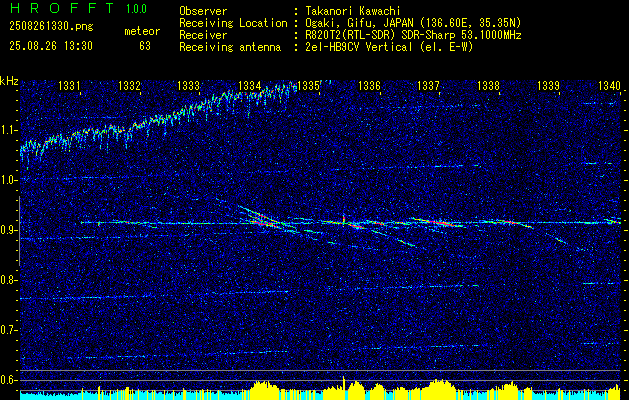Click the yellow signal-level bars below 1337

point(440,389)
